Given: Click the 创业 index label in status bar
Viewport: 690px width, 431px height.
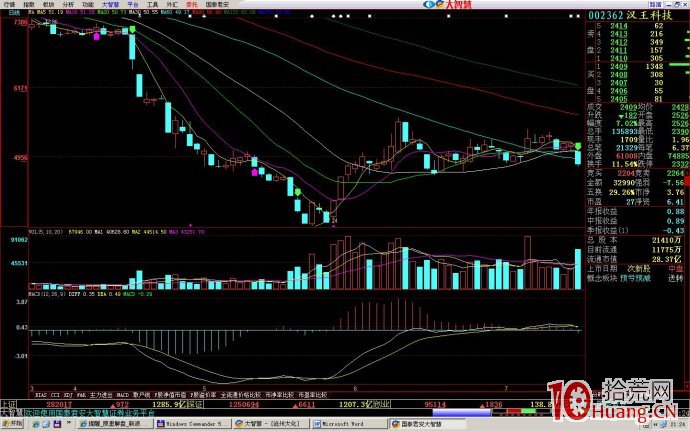Looking at the screenshot, I should (383, 404).
